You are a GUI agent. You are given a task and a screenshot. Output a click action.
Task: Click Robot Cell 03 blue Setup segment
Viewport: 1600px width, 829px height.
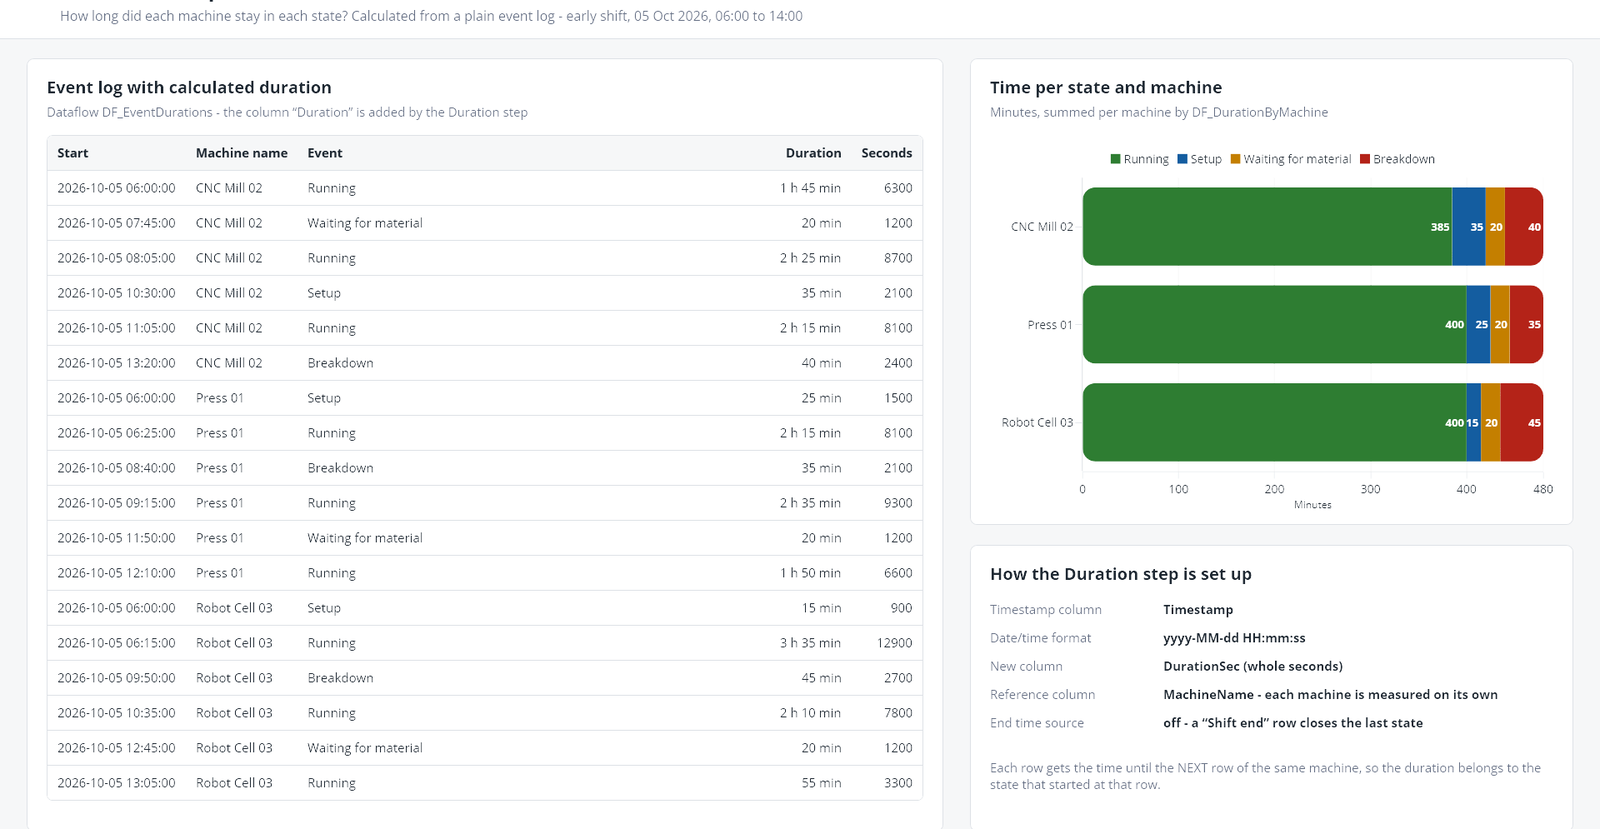pyautogui.click(x=1473, y=423)
